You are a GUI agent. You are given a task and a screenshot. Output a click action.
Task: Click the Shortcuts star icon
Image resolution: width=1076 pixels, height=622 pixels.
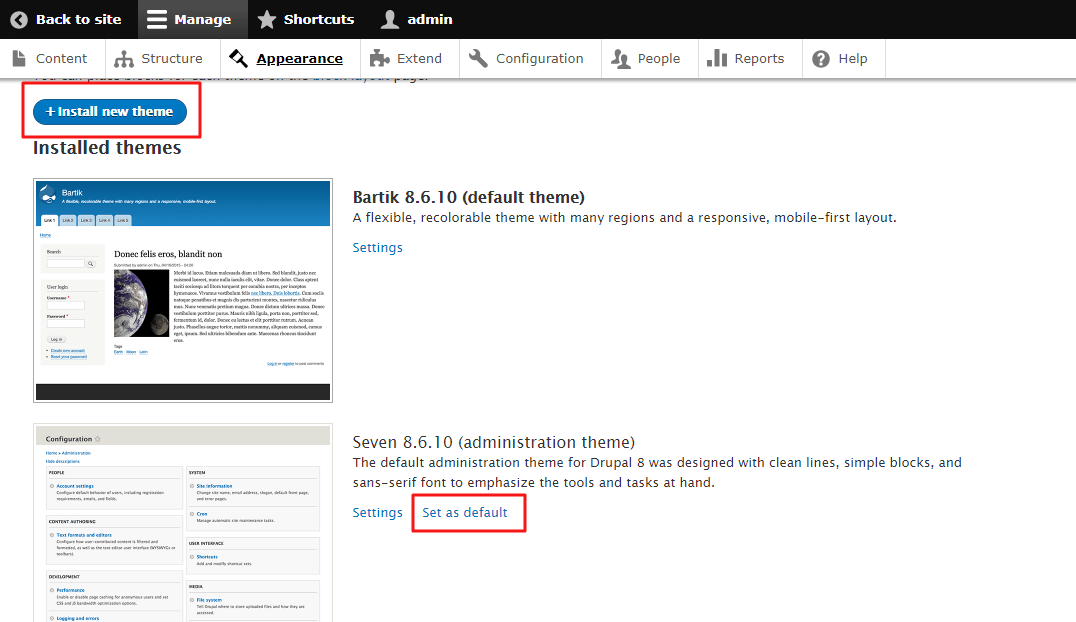point(266,19)
